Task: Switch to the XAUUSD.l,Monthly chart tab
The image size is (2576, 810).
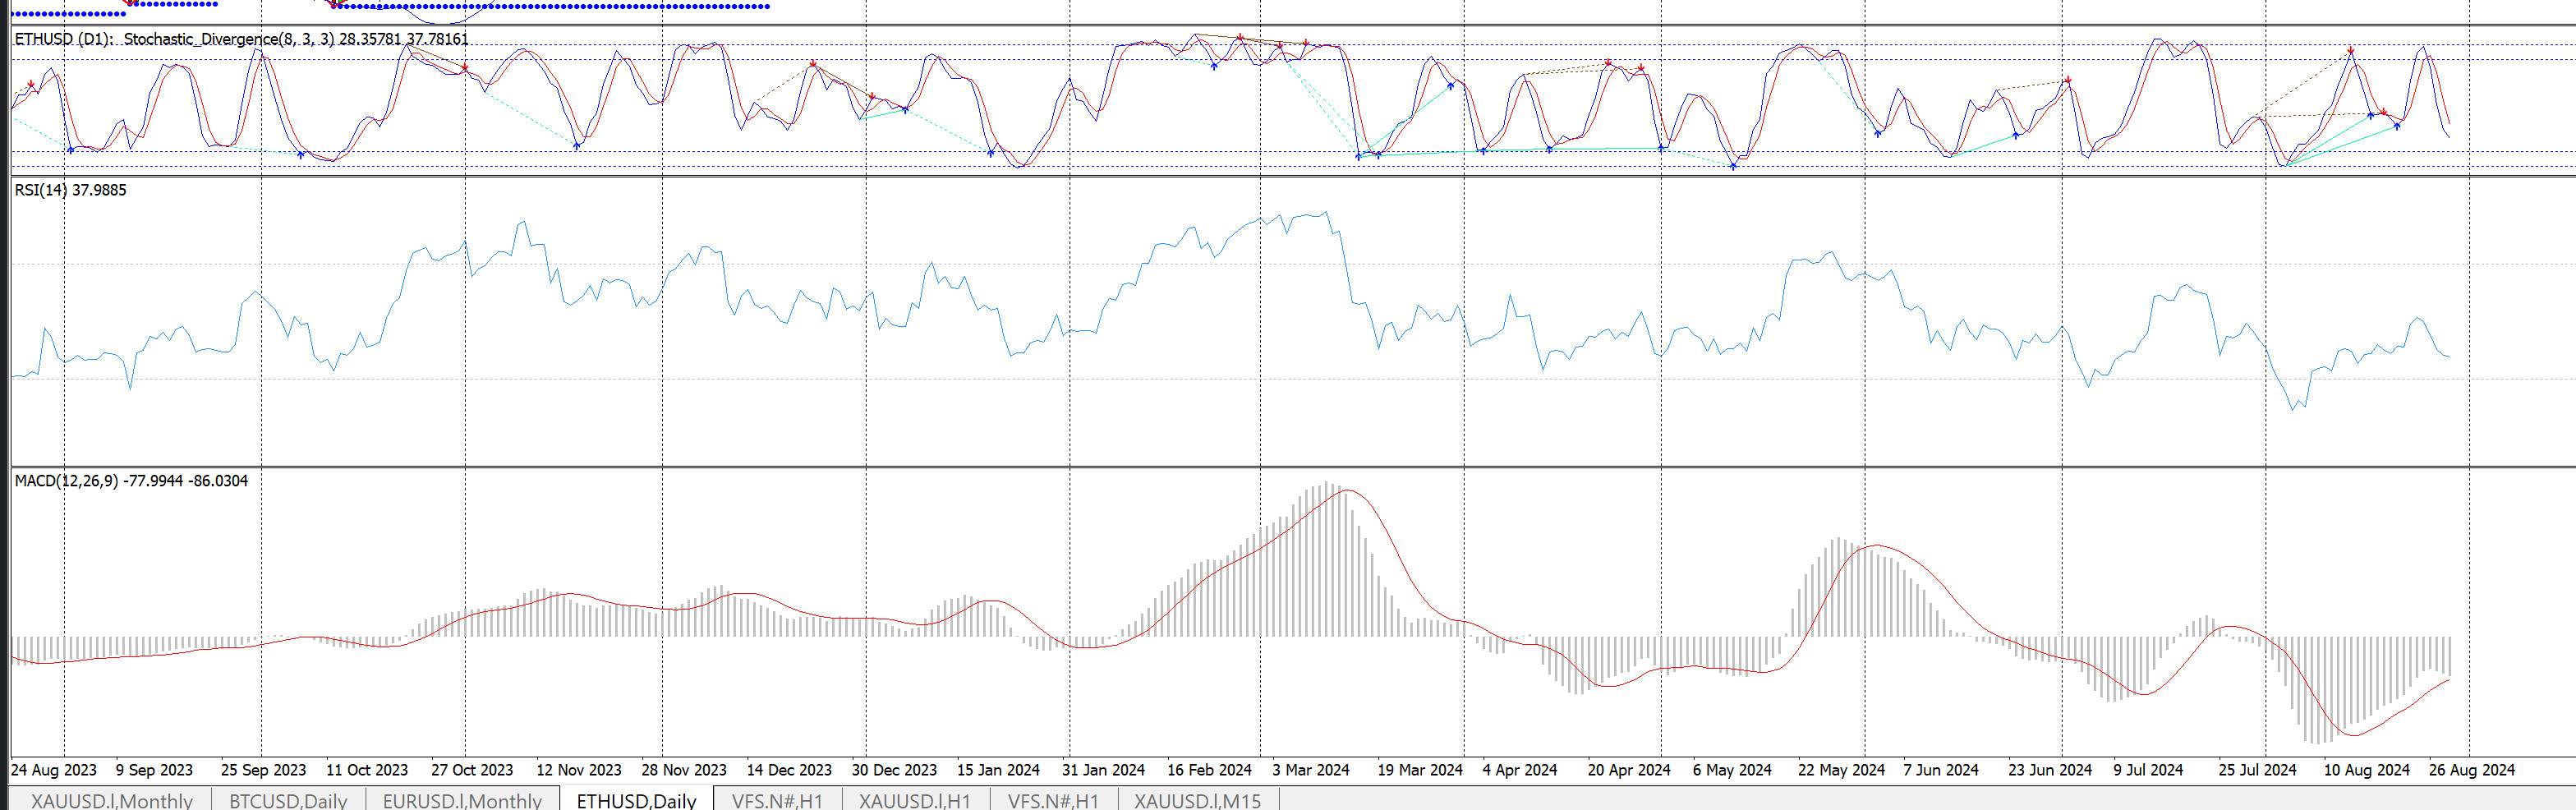Action: [111, 800]
